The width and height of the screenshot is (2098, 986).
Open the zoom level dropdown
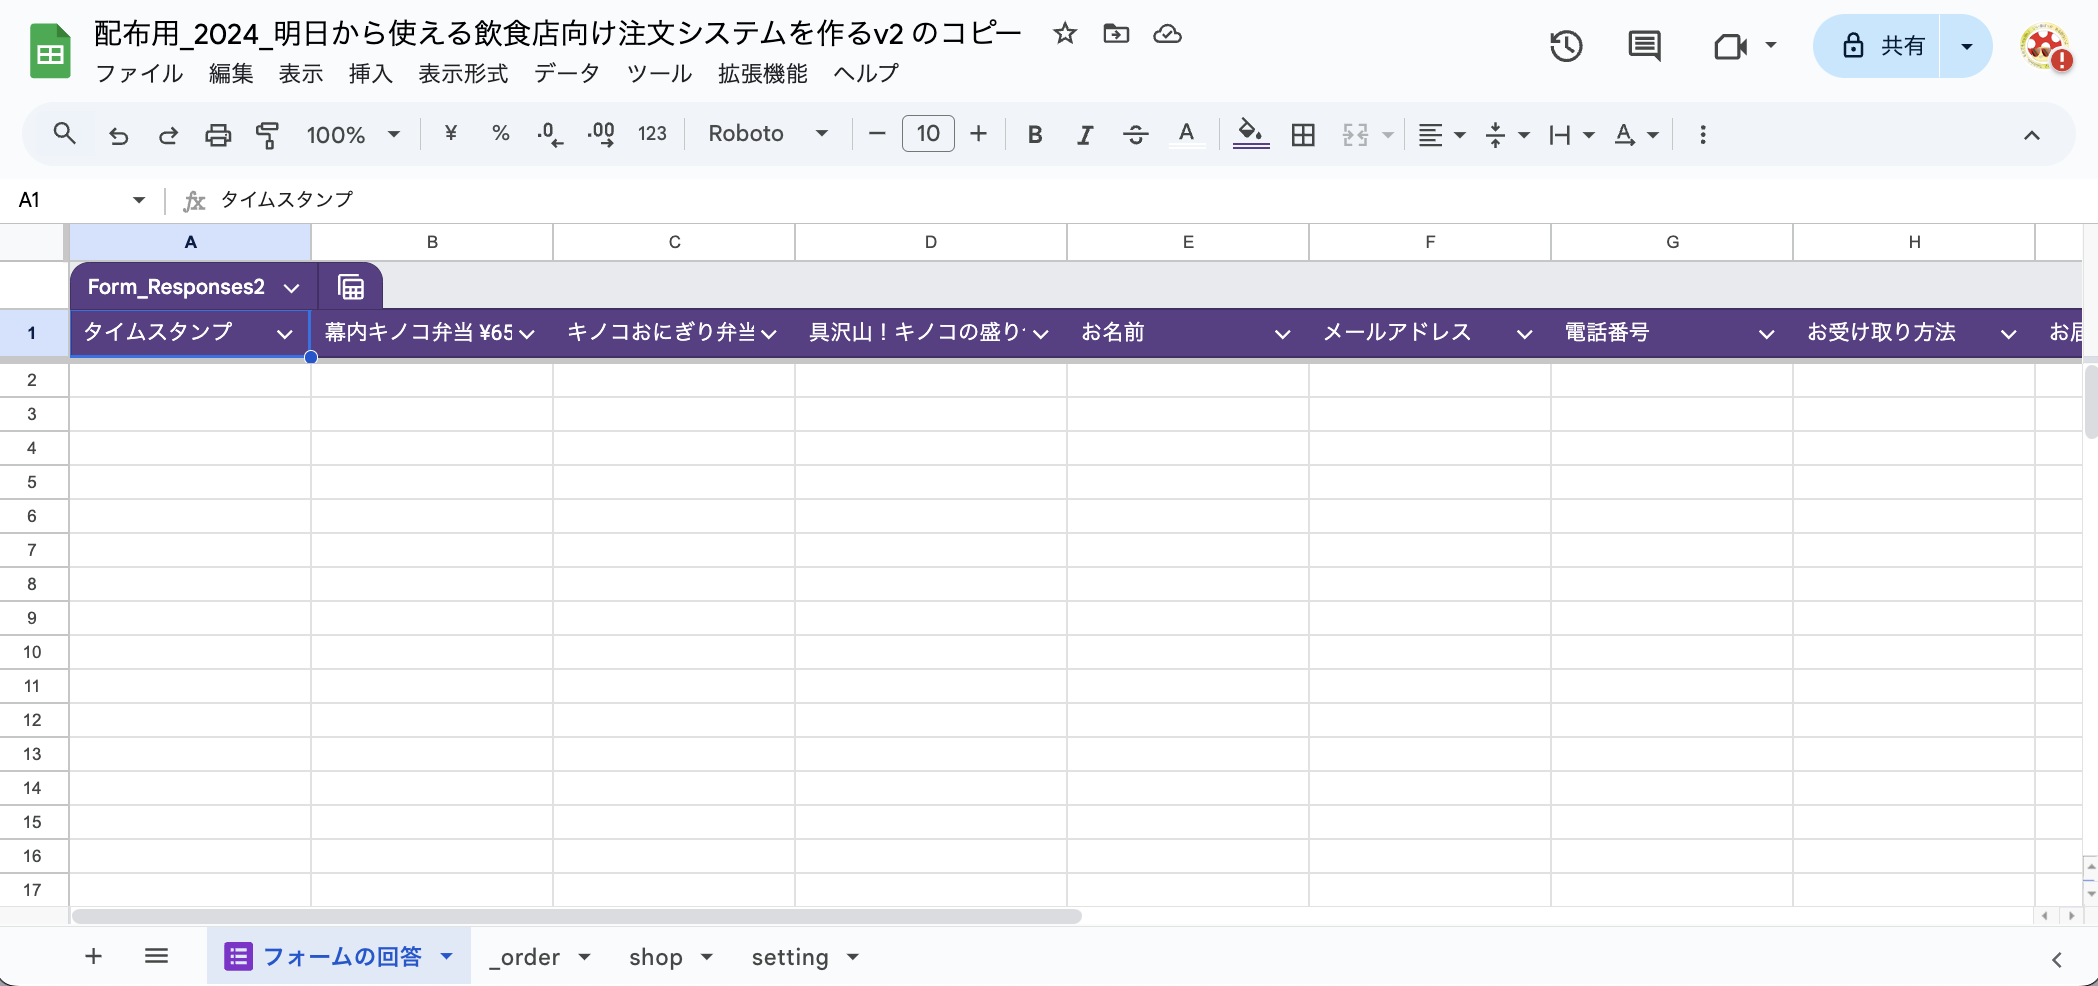[x=353, y=134]
